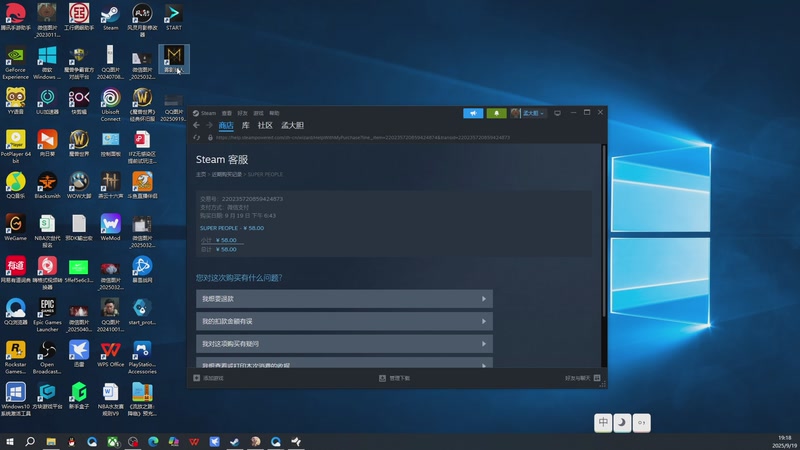Choose the partially visible receipt print option
Image resolution: width=800 pixels, height=450 pixels.
(x=344, y=363)
